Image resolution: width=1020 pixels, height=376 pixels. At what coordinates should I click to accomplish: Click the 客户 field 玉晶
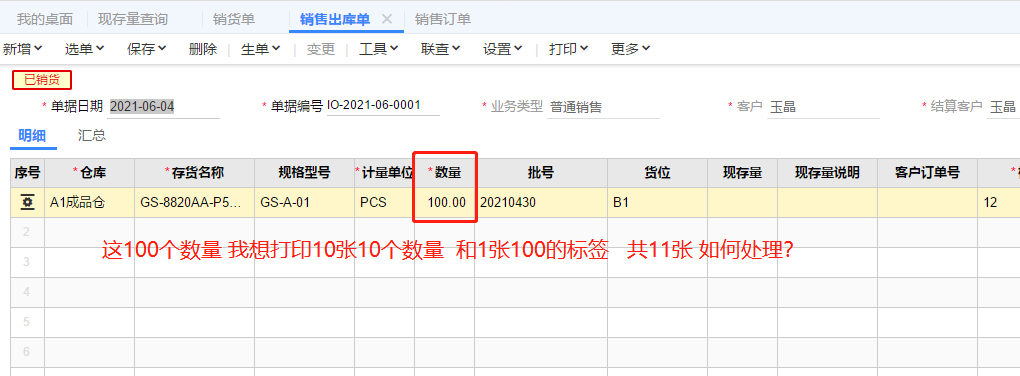(823, 107)
